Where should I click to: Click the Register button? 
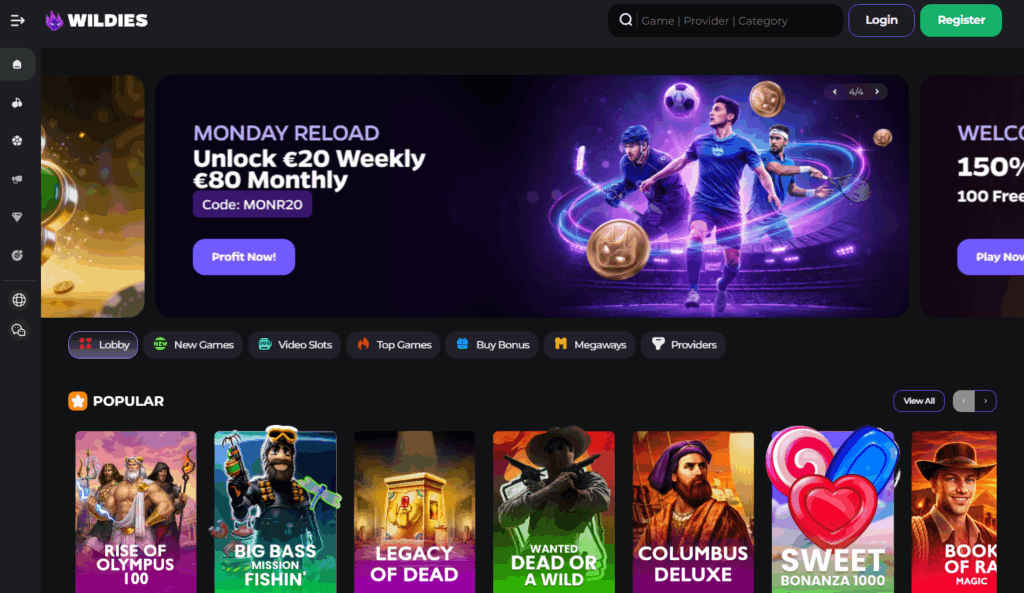pos(961,20)
